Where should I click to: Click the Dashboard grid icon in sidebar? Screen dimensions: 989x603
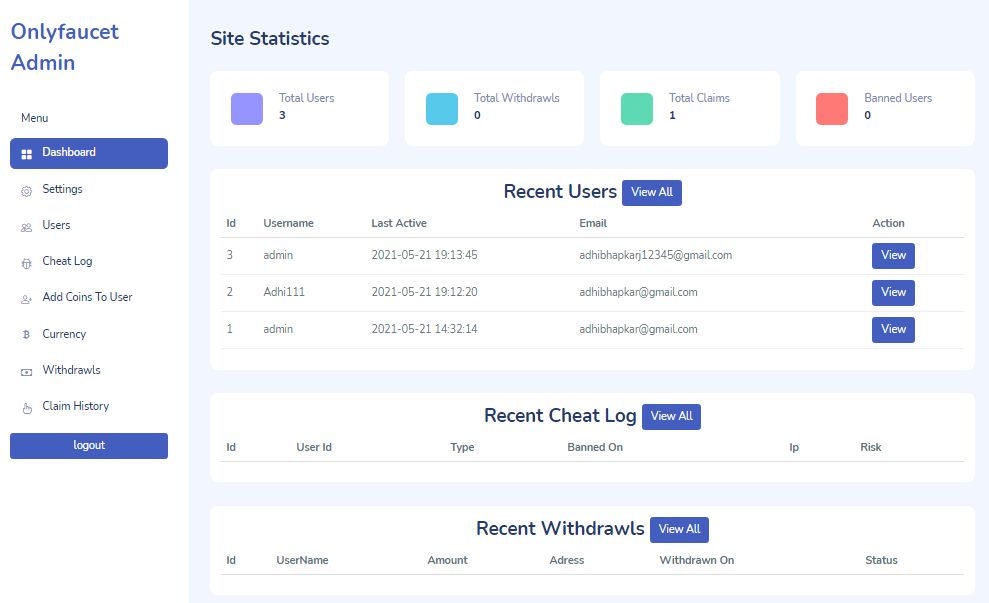coord(26,154)
